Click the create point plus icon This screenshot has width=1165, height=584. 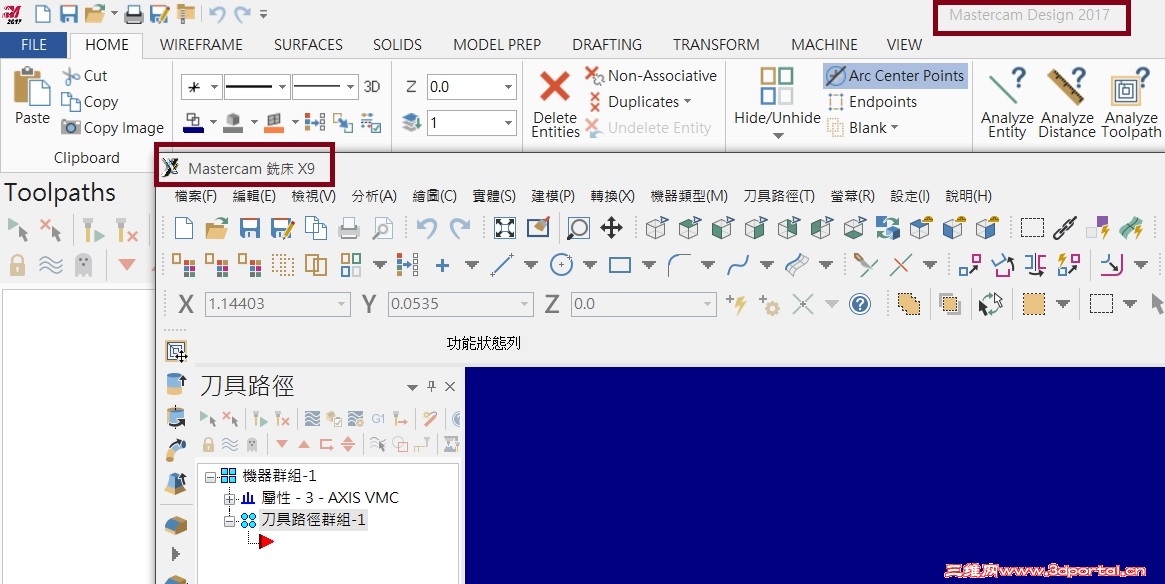click(x=442, y=265)
